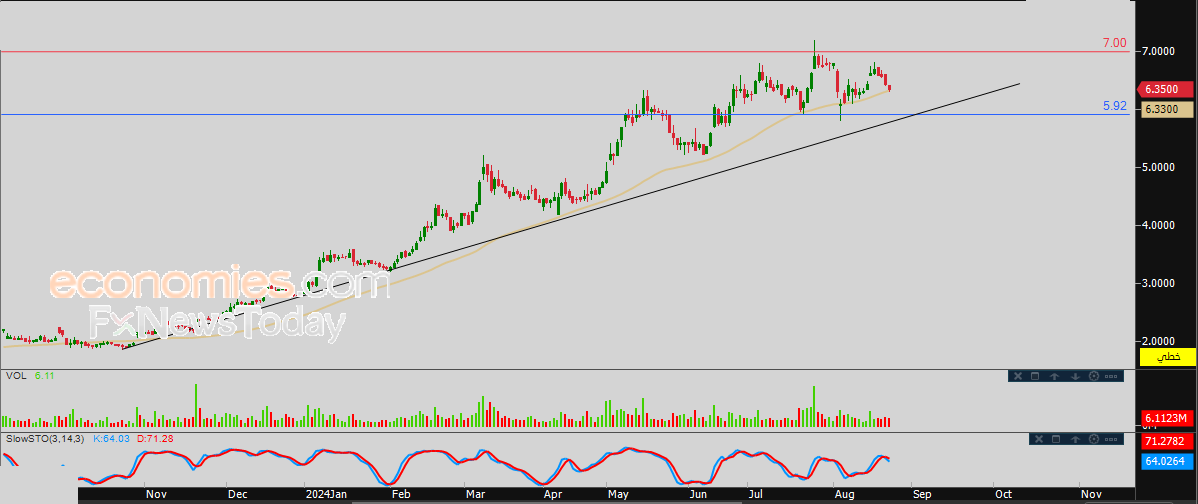The image size is (1198, 504).
Task: Click the Nov label at the timeline end
Action: (x=1090, y=495)
